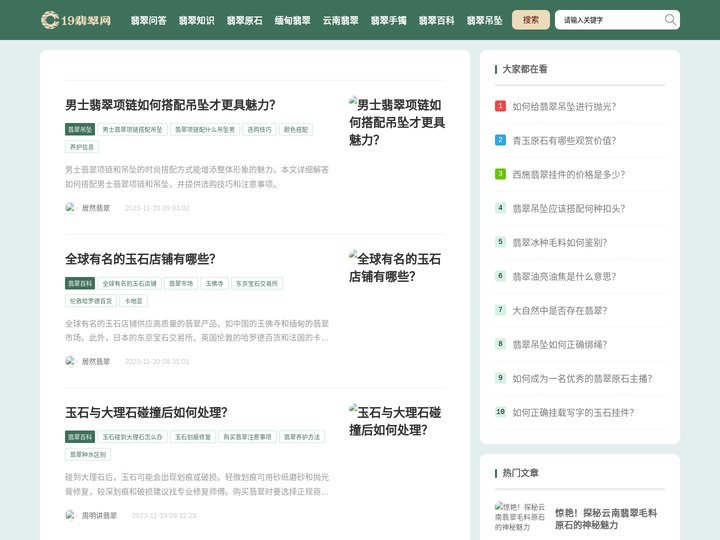Click the 19翡翠网 site logo
The width and height of the screenshot is (720, 540).
pos(76,20)
